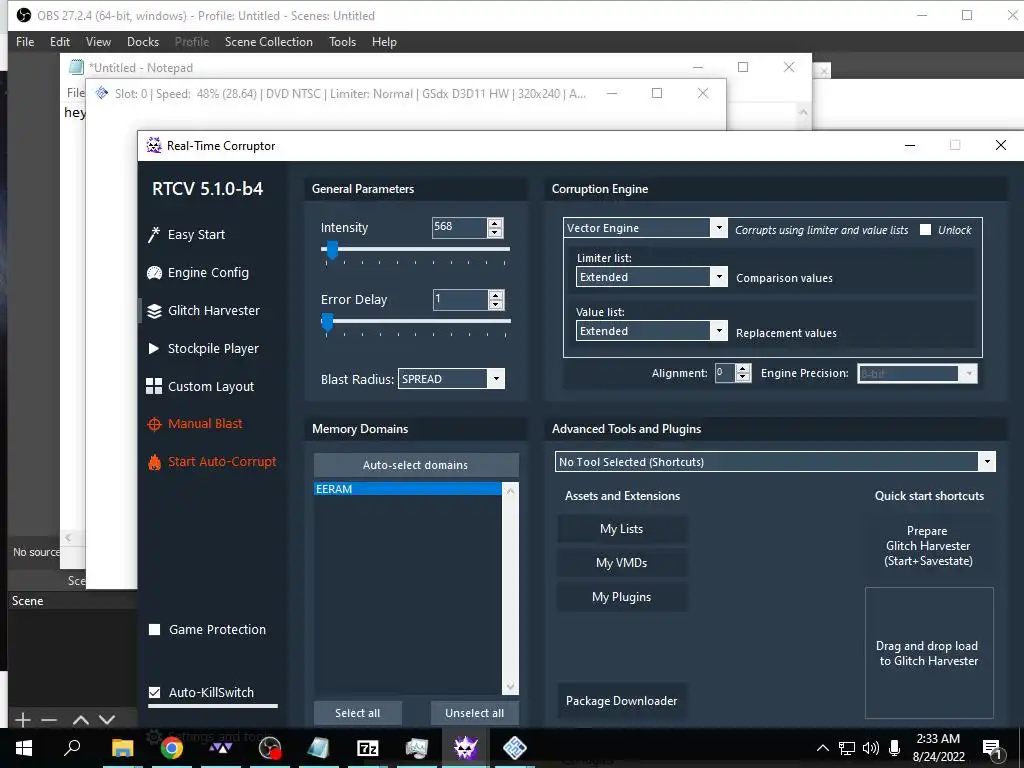Enable the Game Protection checkbox
Viewport: 1024px width, 768px height.
pyautogui.click(x=155, y=630)
